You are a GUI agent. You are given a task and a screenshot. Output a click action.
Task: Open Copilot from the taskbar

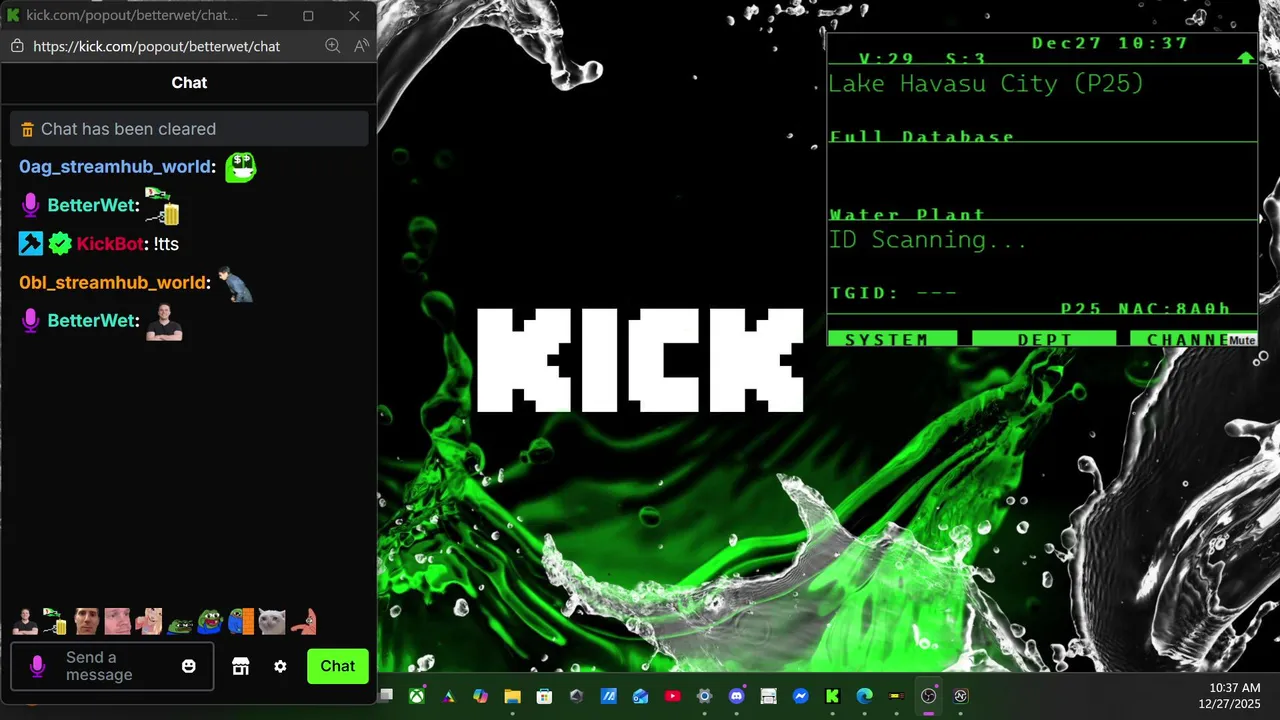tap(480, 696)
